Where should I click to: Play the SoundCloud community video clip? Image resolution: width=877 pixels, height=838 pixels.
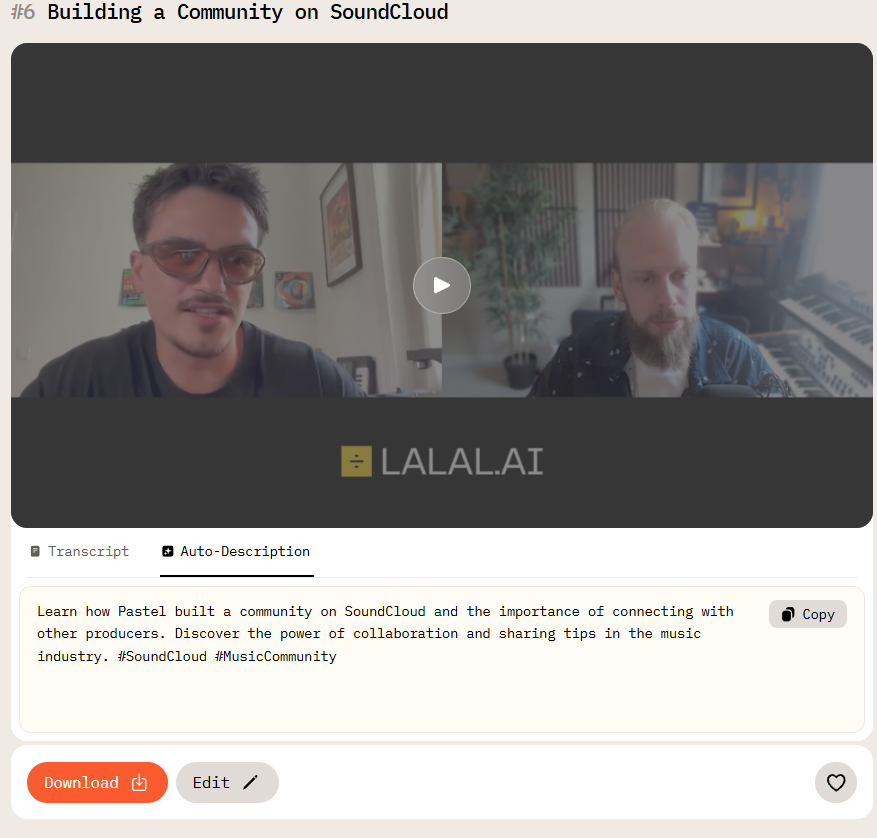[x=442, y=285]
